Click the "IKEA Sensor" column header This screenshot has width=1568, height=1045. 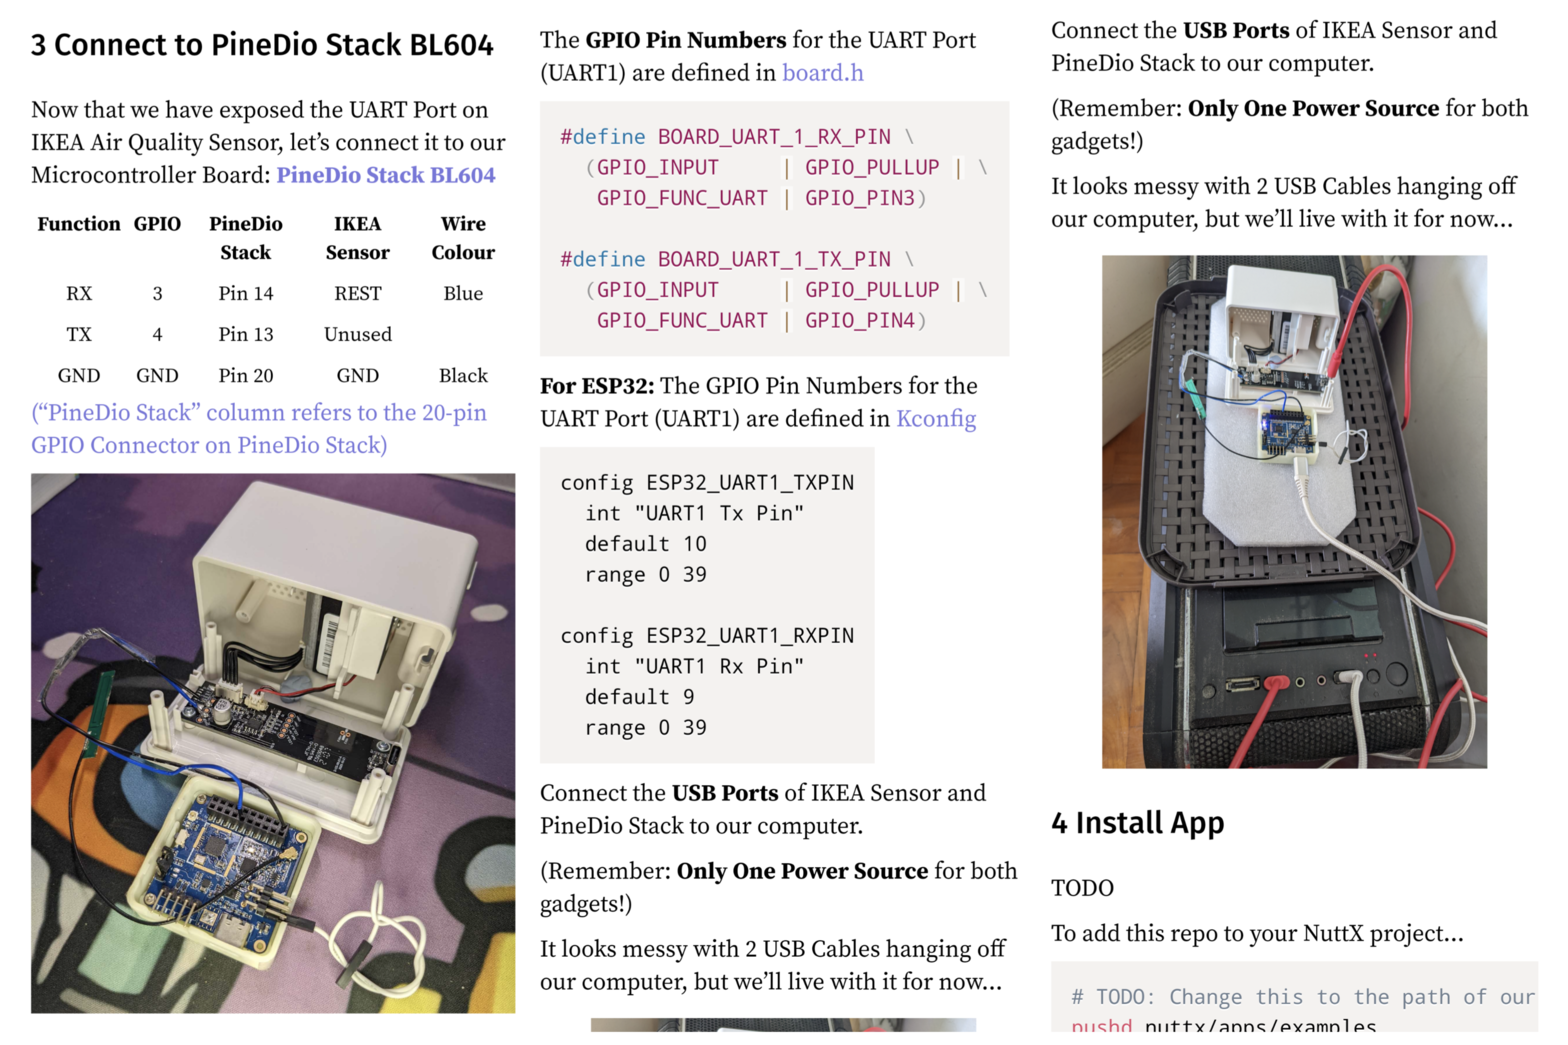pyautogui.click(x=357, y=238)
